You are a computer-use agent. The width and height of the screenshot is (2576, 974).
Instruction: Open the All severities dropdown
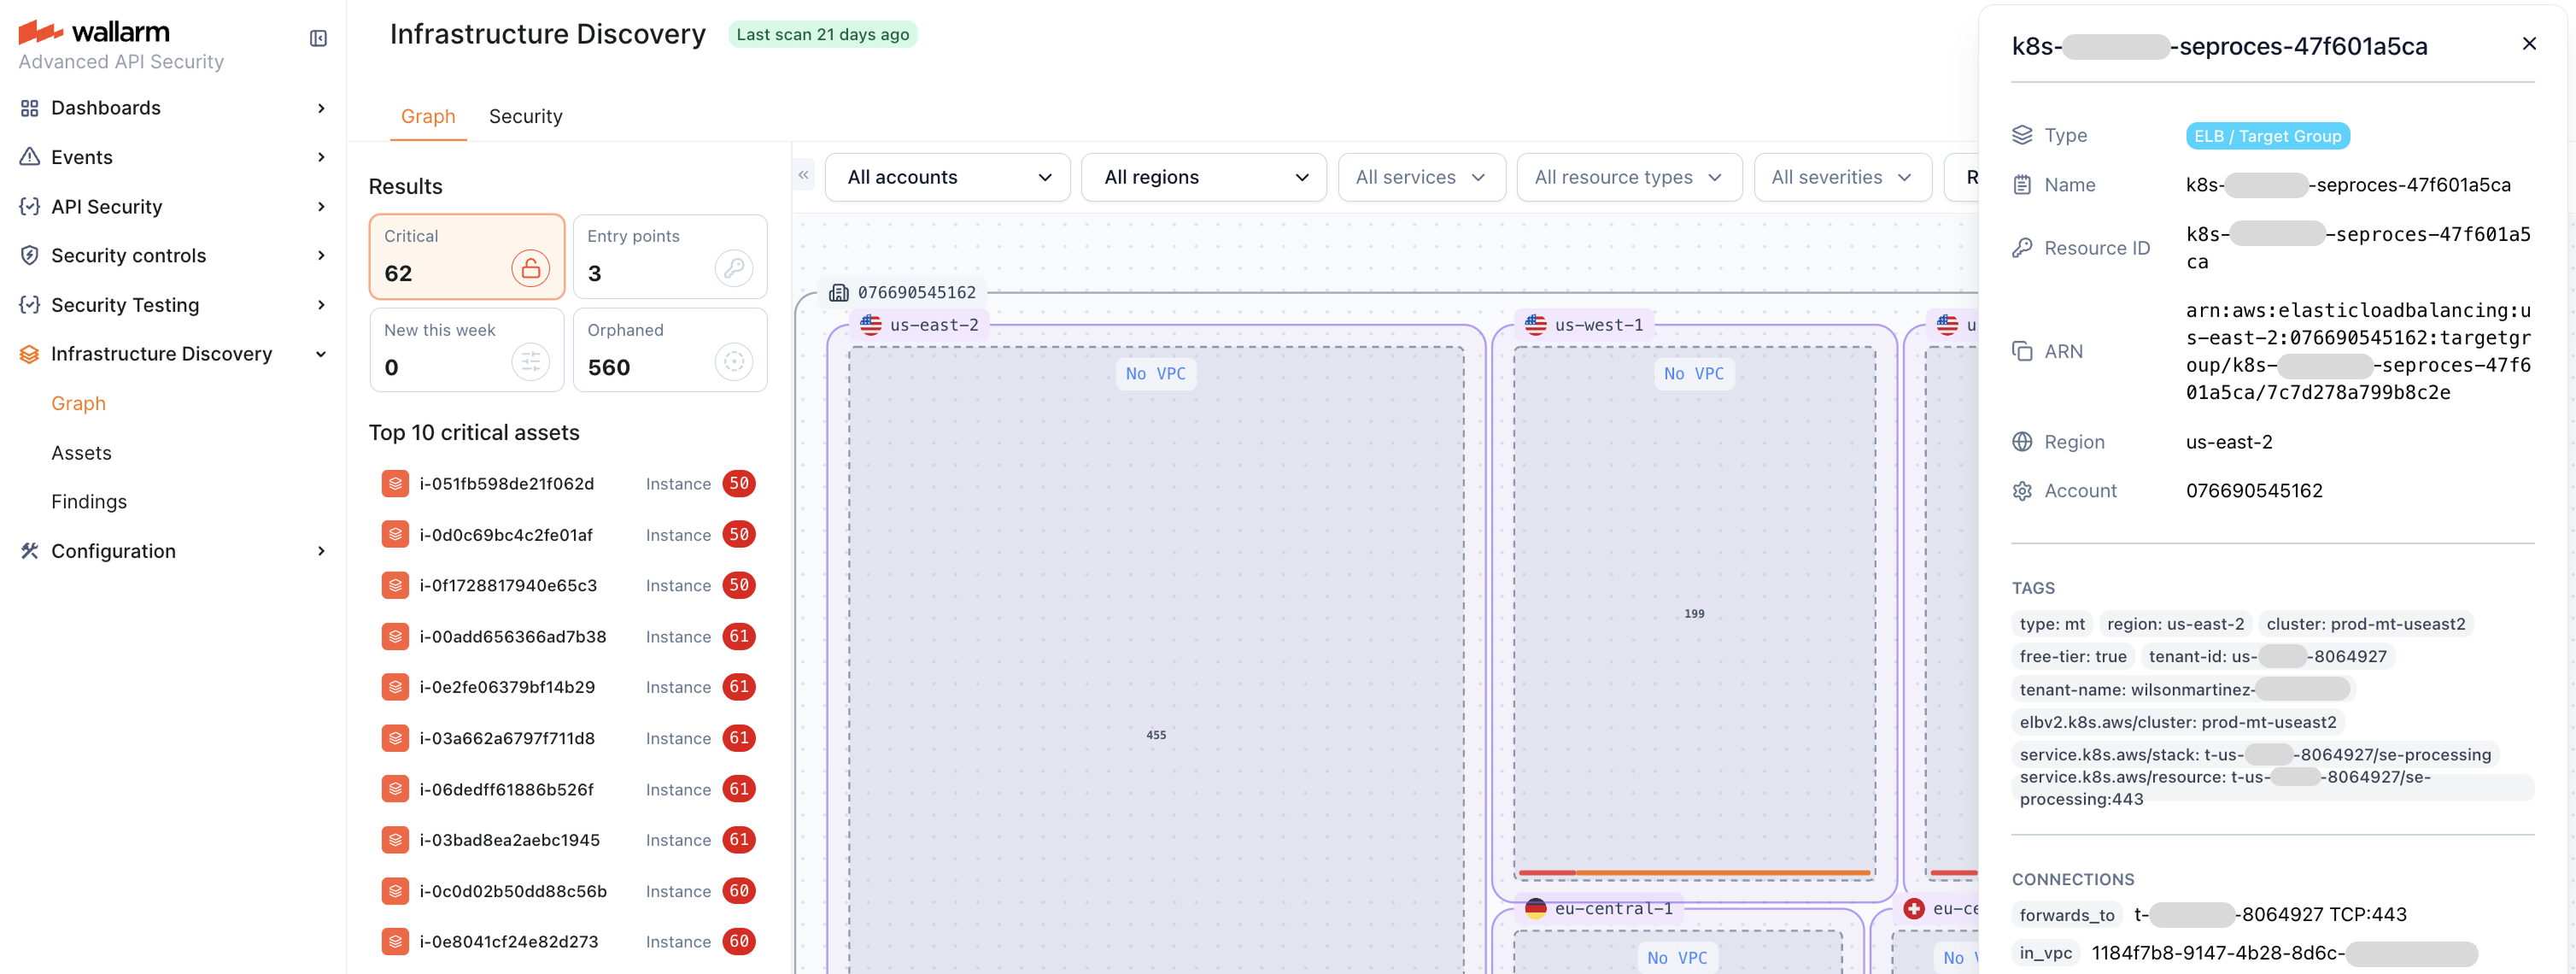pos(1842,177)
